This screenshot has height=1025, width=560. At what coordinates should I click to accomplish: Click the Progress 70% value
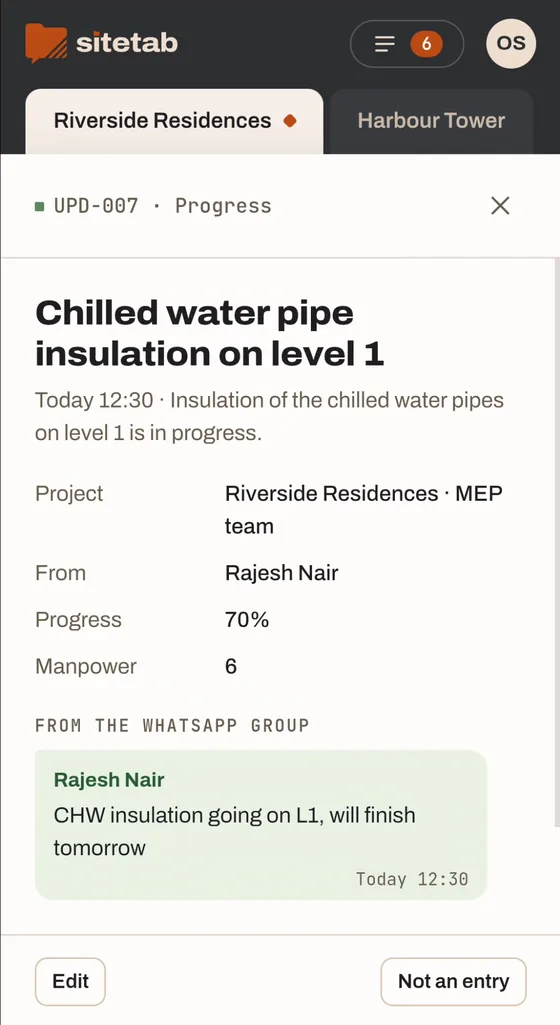(x=247, y=620)
